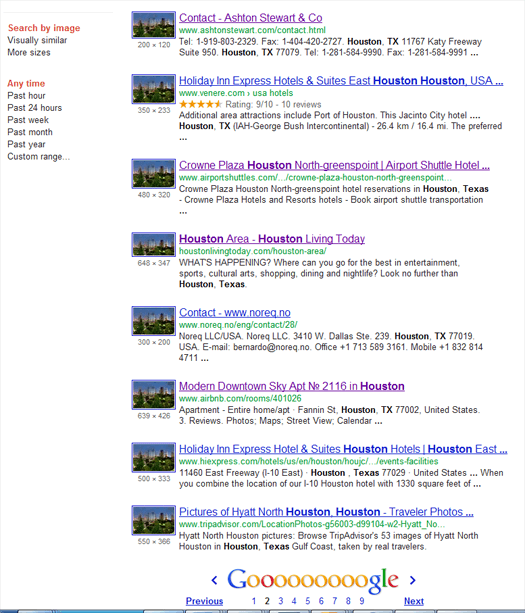525x613 pixels.
Task: Go to results page 3
Action: point(281,601)
